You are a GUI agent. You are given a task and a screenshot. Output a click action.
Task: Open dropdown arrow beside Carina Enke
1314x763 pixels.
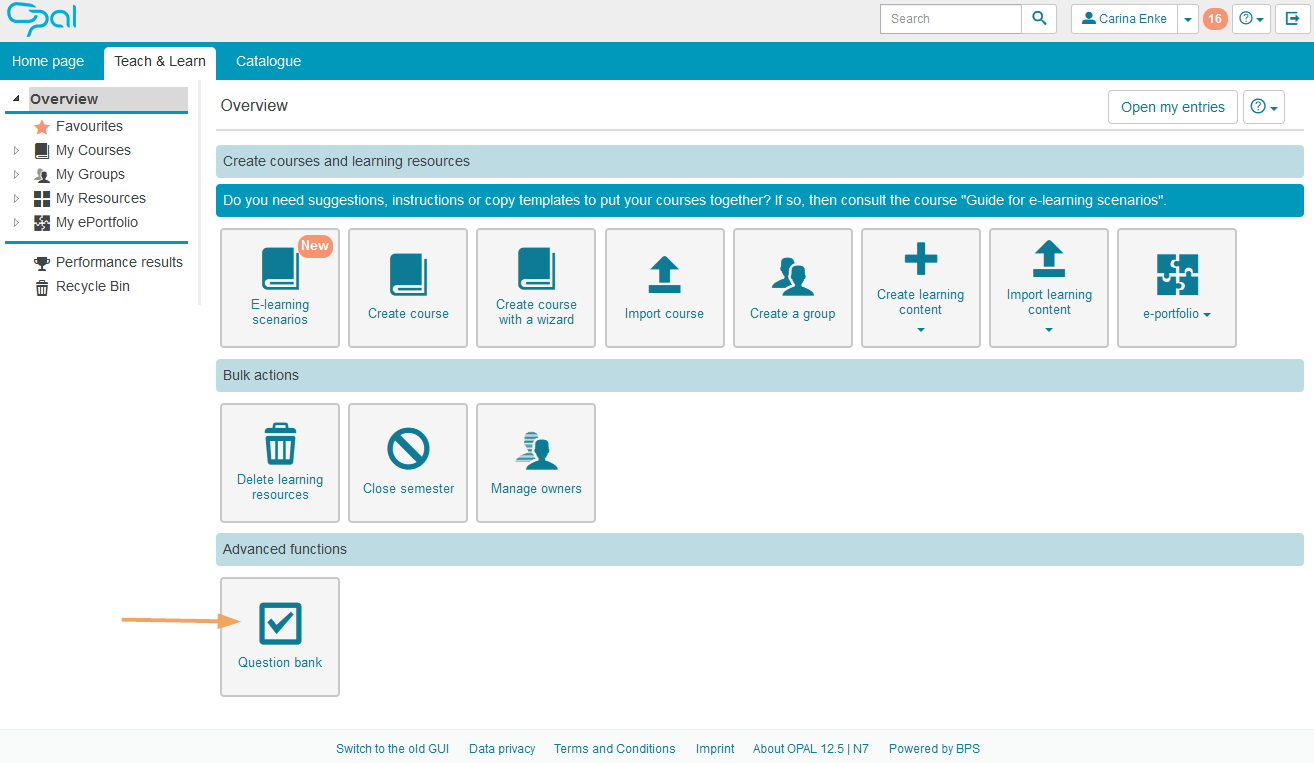(1187, 19)
